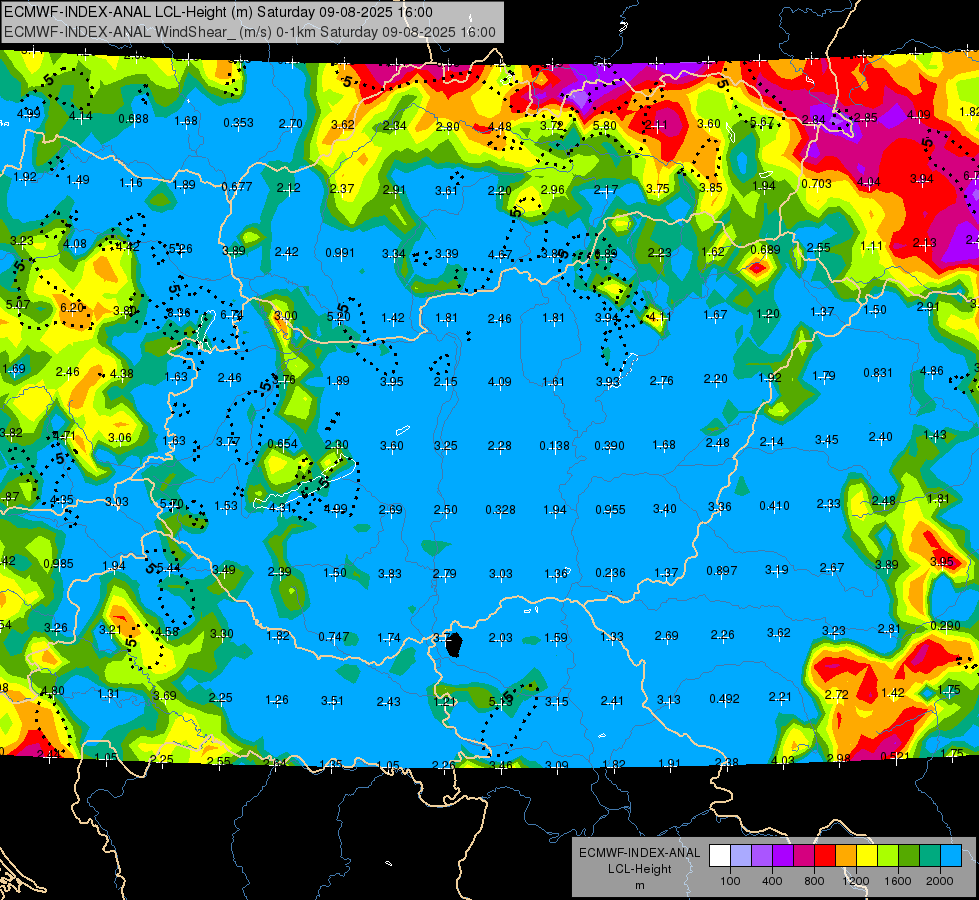The height and width of the screenshot is (900, 979).
Task: Click the WindShear 0-1km title line in the header
Action: tap(250, 32)
